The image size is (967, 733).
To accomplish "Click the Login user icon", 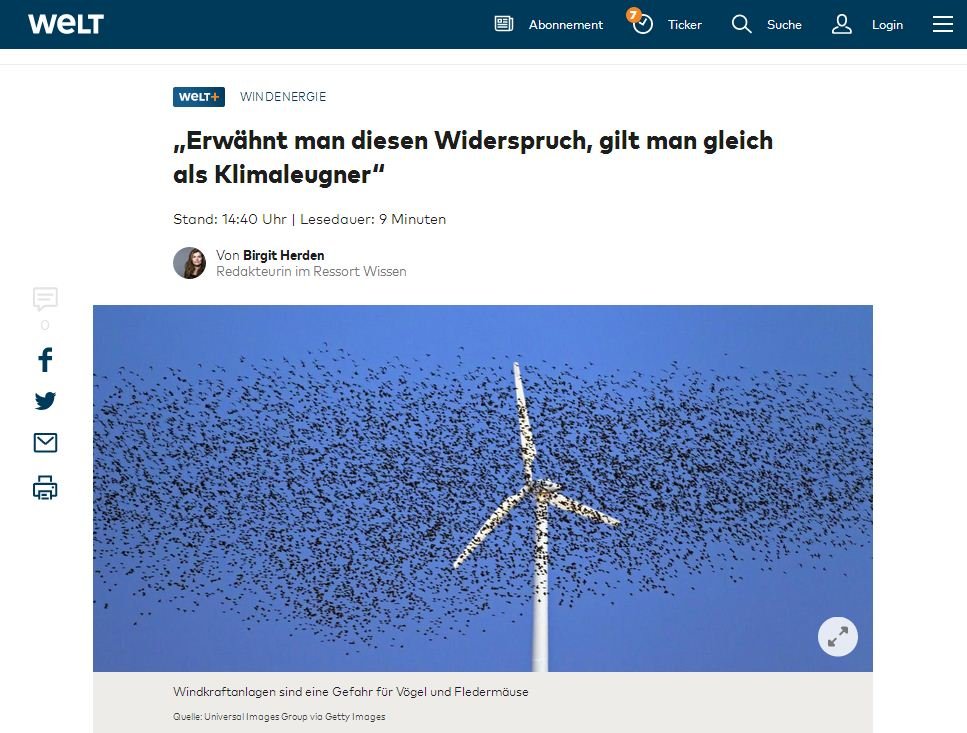I will coord(842,24).
